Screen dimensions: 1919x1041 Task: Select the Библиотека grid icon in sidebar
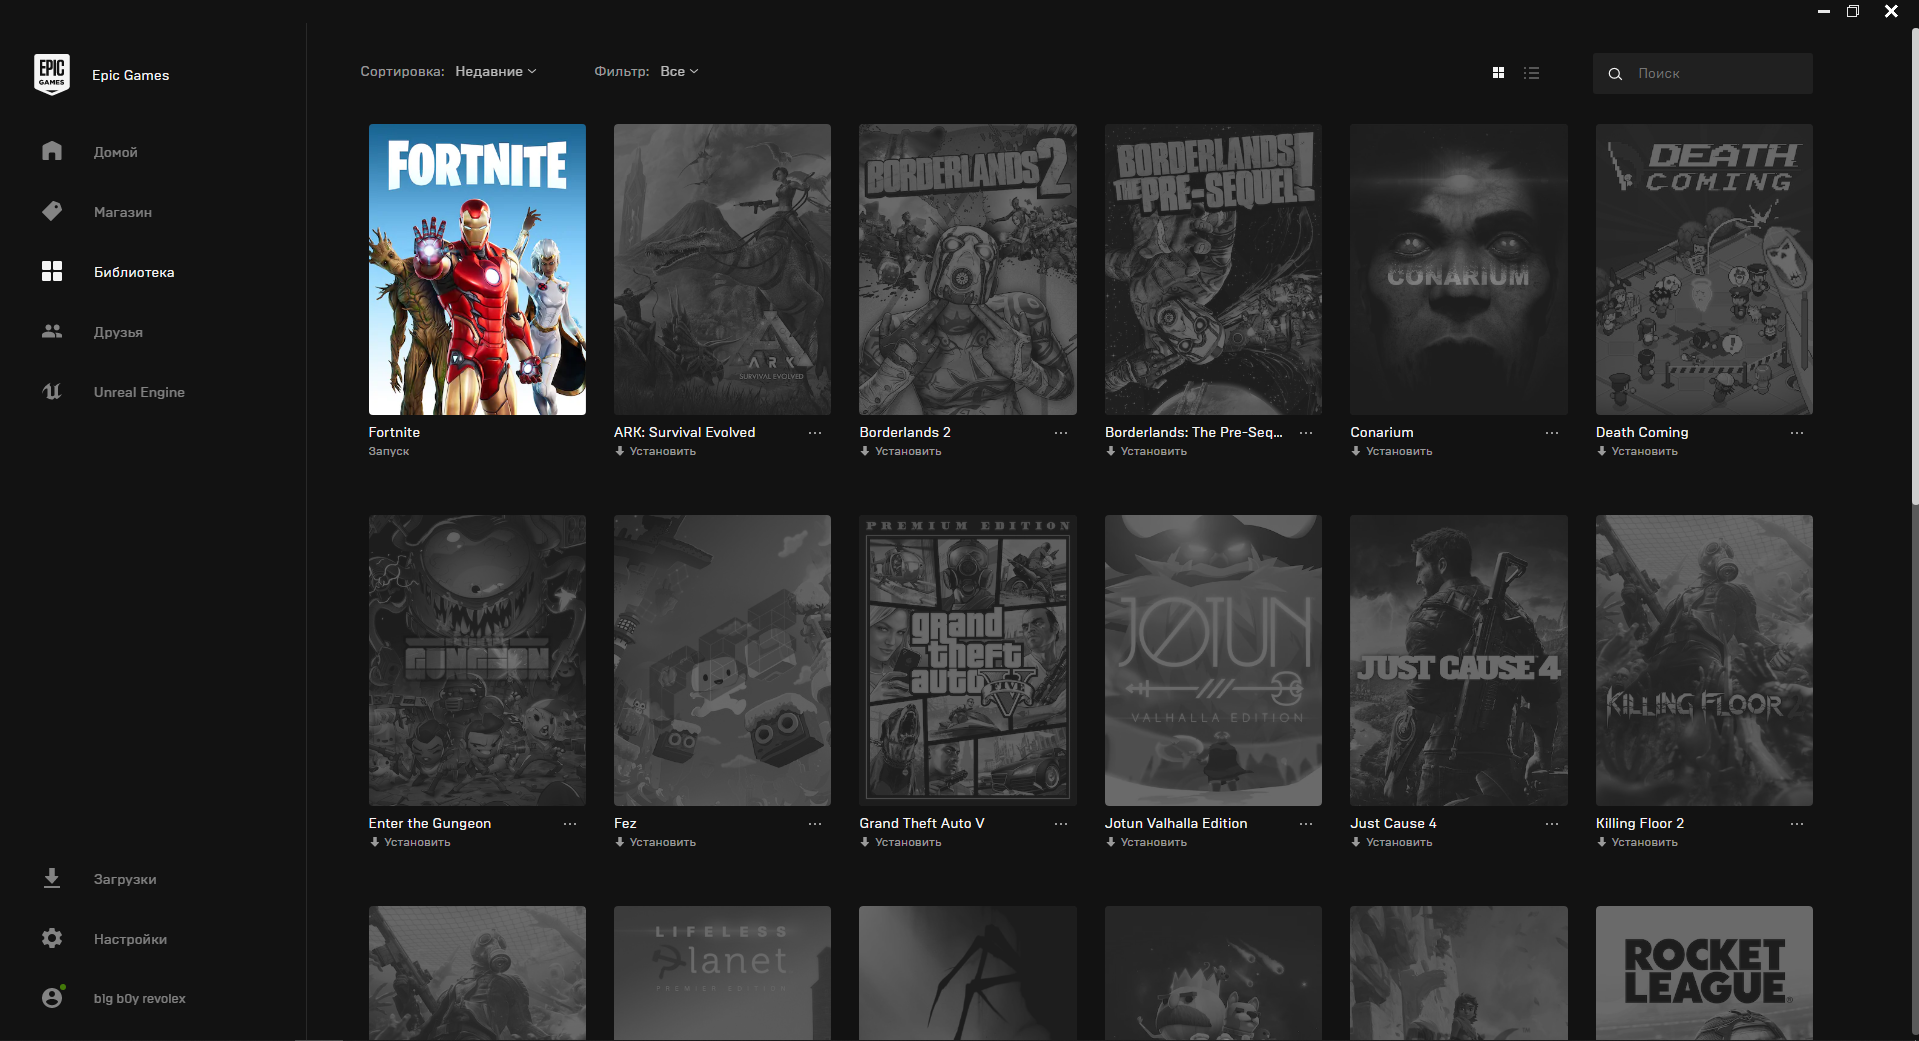(x=52, y=271)
